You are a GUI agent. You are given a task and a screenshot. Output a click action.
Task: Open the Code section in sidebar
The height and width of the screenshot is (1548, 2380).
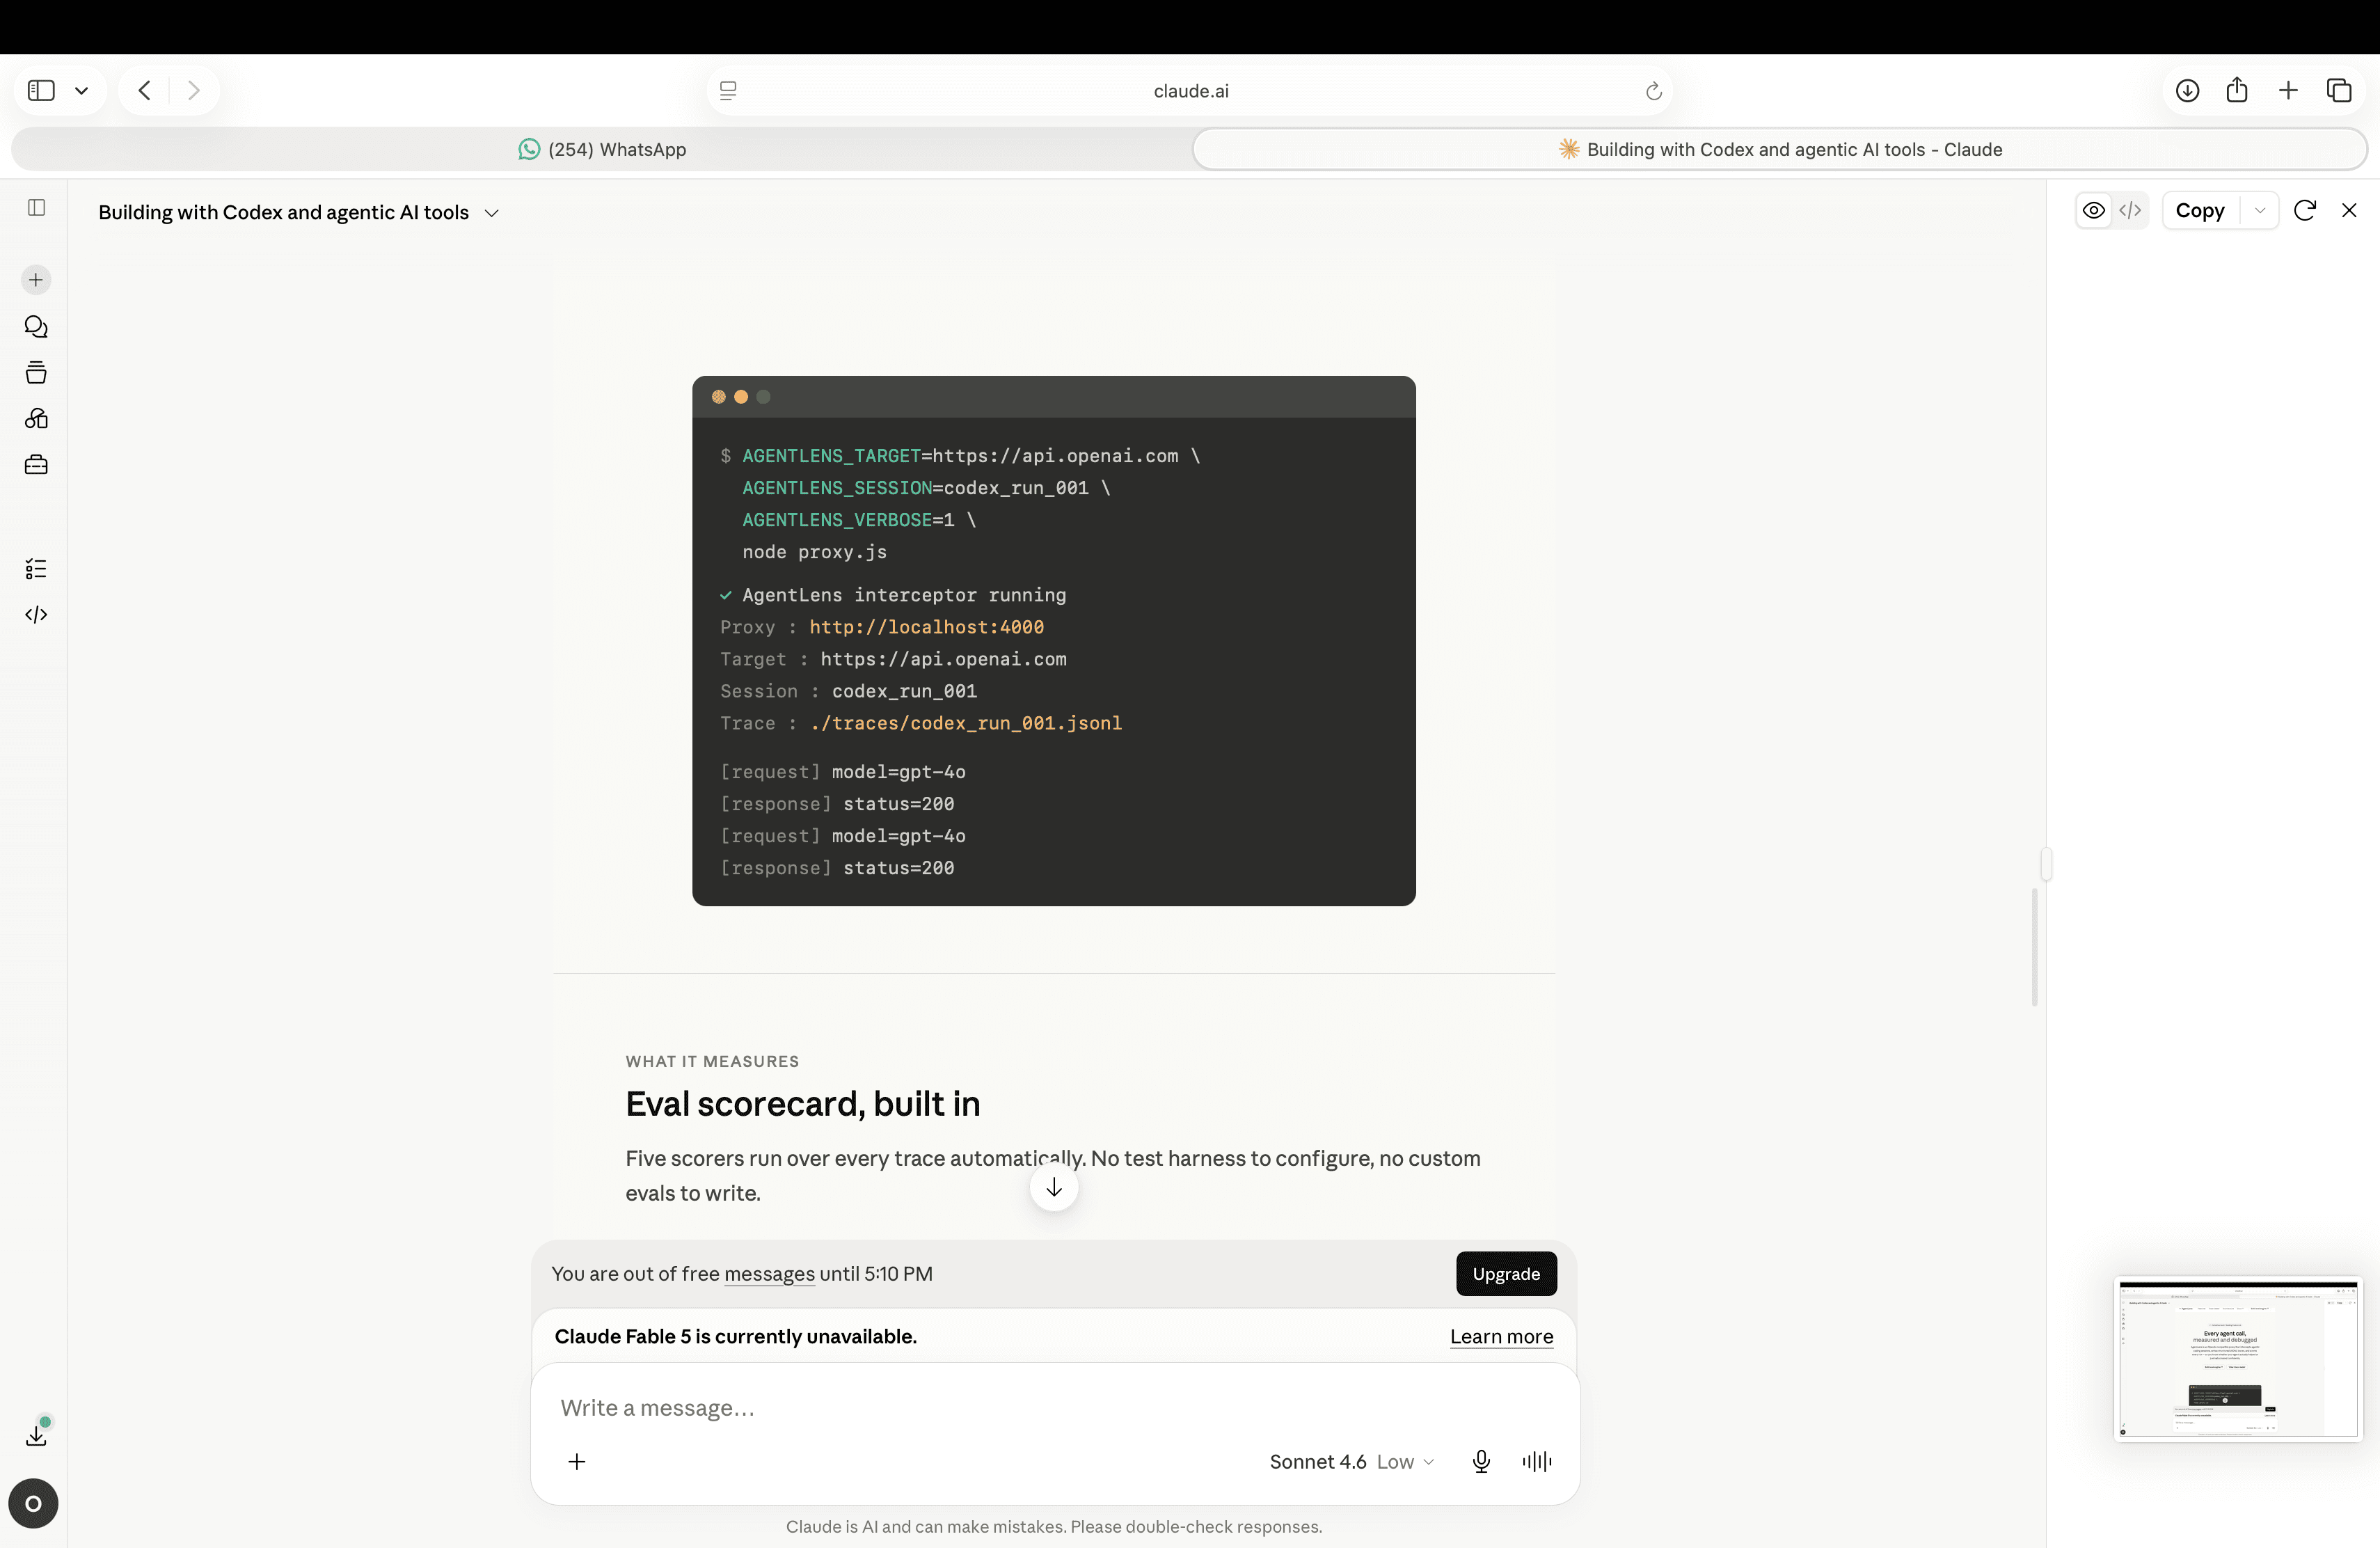[x=36, y=615]
